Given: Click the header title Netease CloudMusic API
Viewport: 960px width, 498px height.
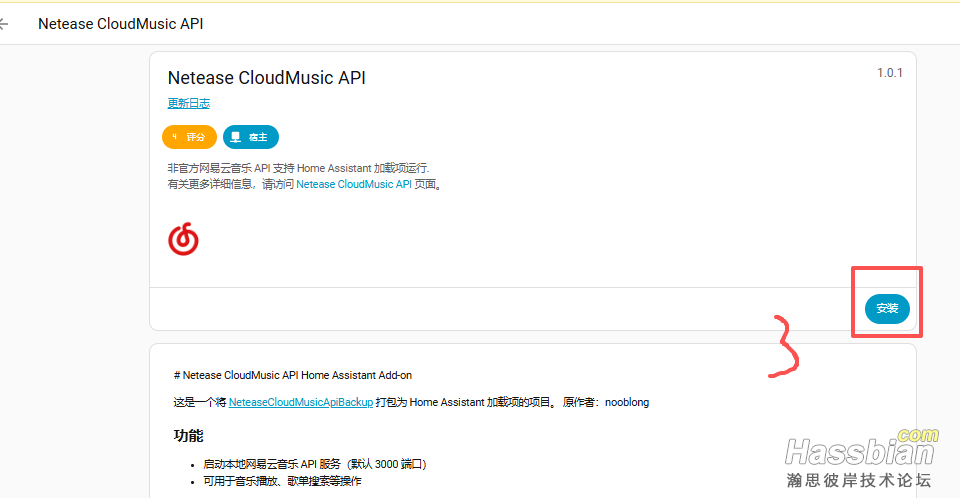Looking at the screenshot, I should [x=121, y=24].
